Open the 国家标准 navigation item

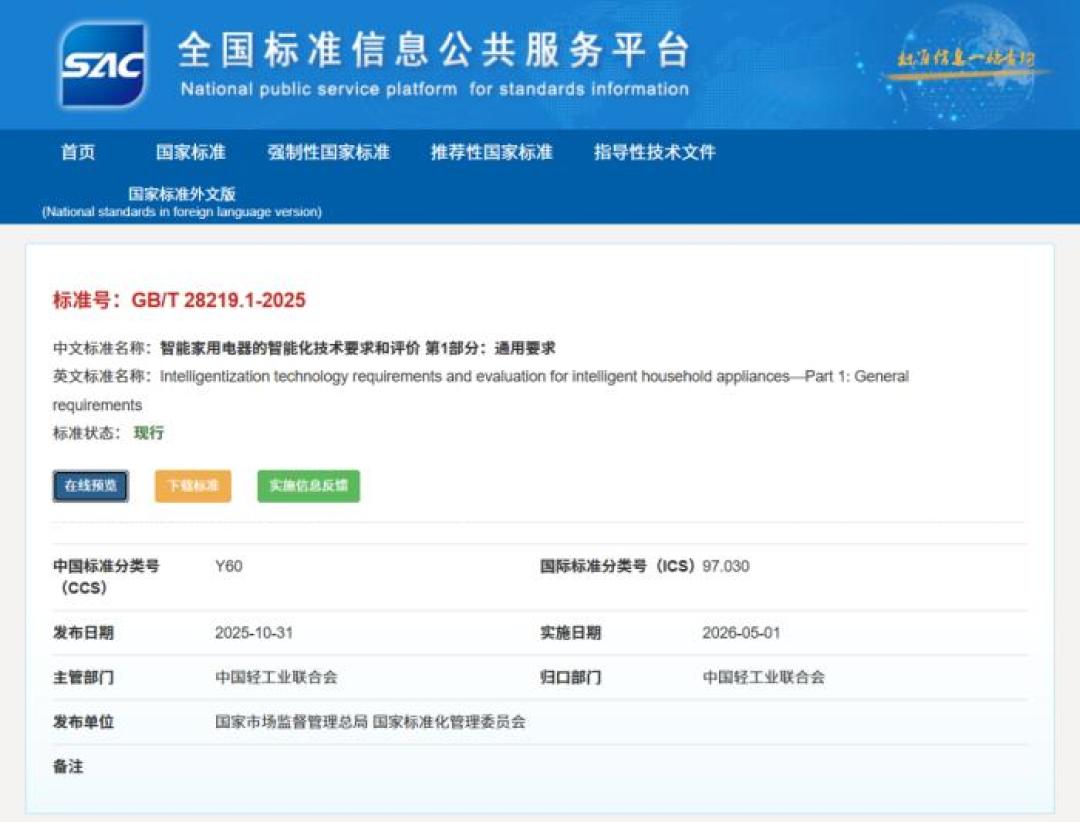click(191, 152)
